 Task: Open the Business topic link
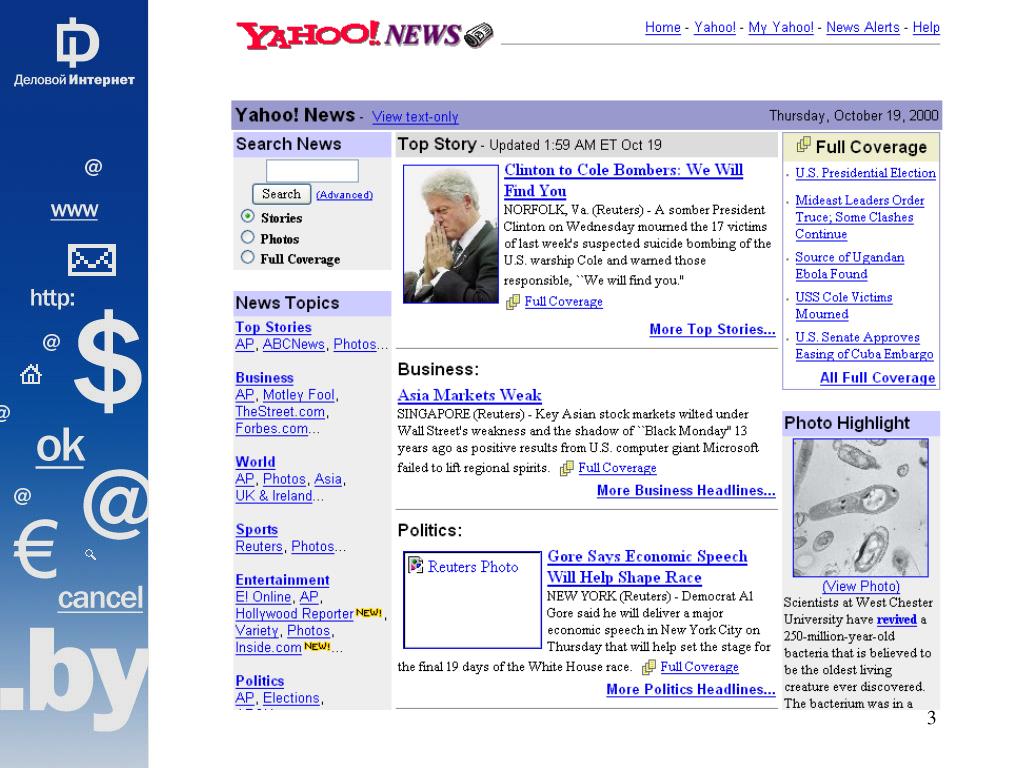point(264,377)
